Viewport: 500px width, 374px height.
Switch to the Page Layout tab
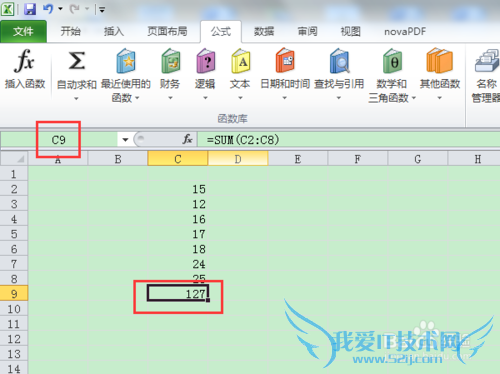pyautogui.click(x=167, y=31)
